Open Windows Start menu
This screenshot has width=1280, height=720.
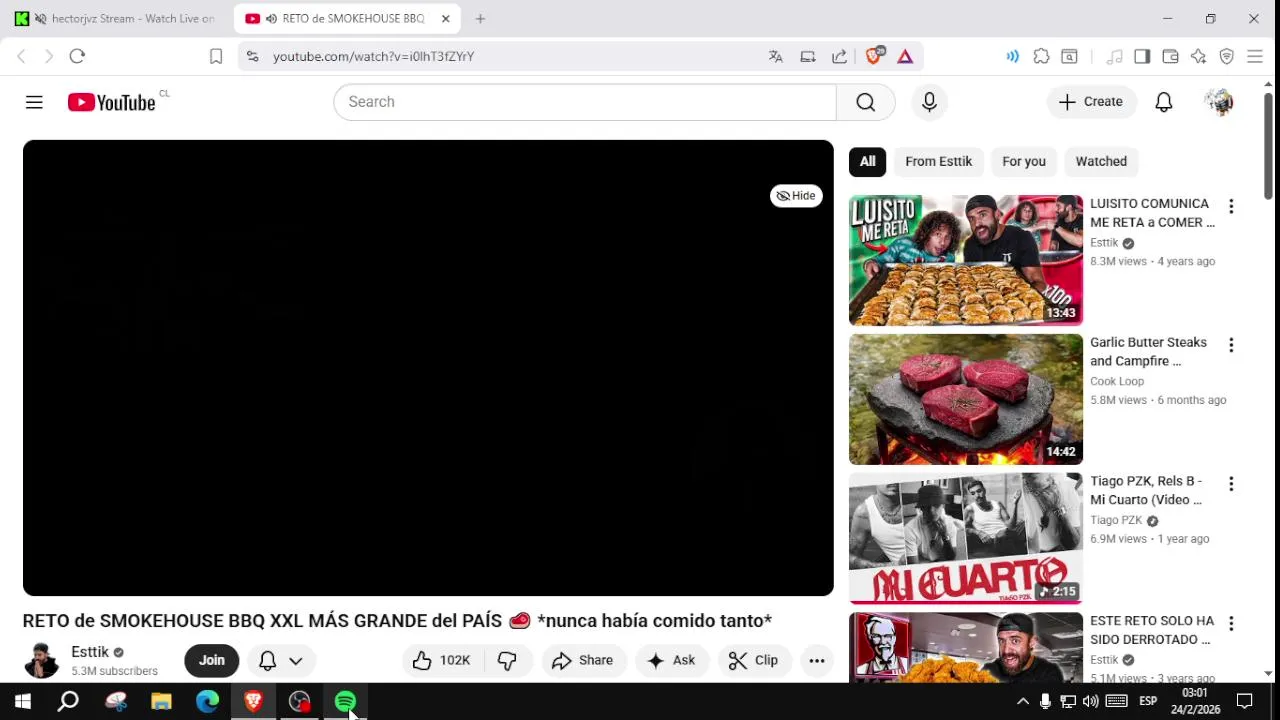point(22,702)
